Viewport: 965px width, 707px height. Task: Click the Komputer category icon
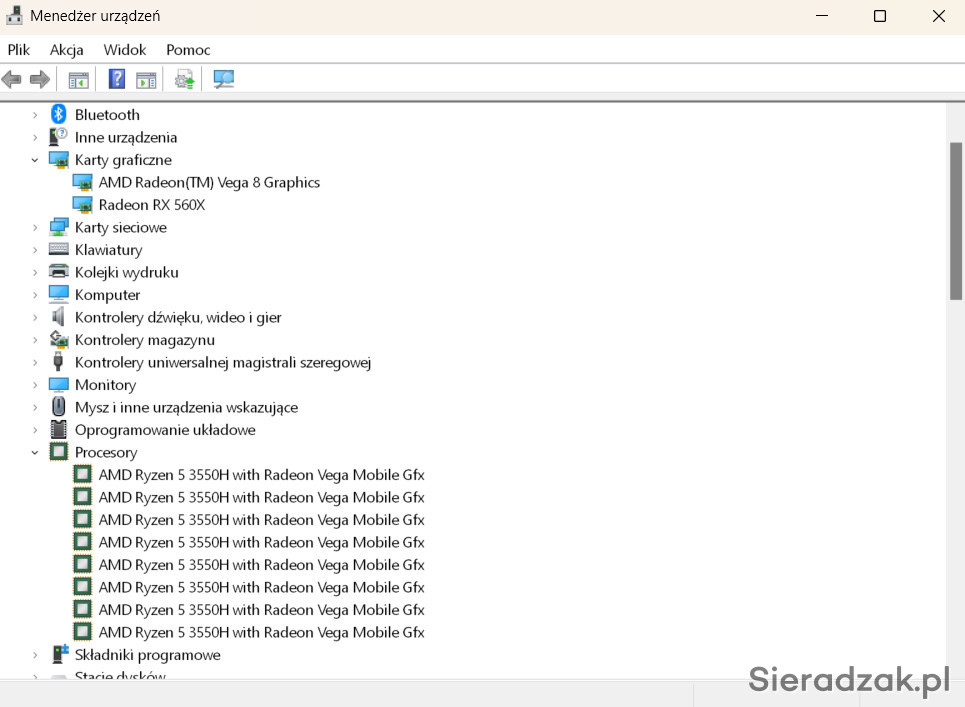[x=58, y=294]
